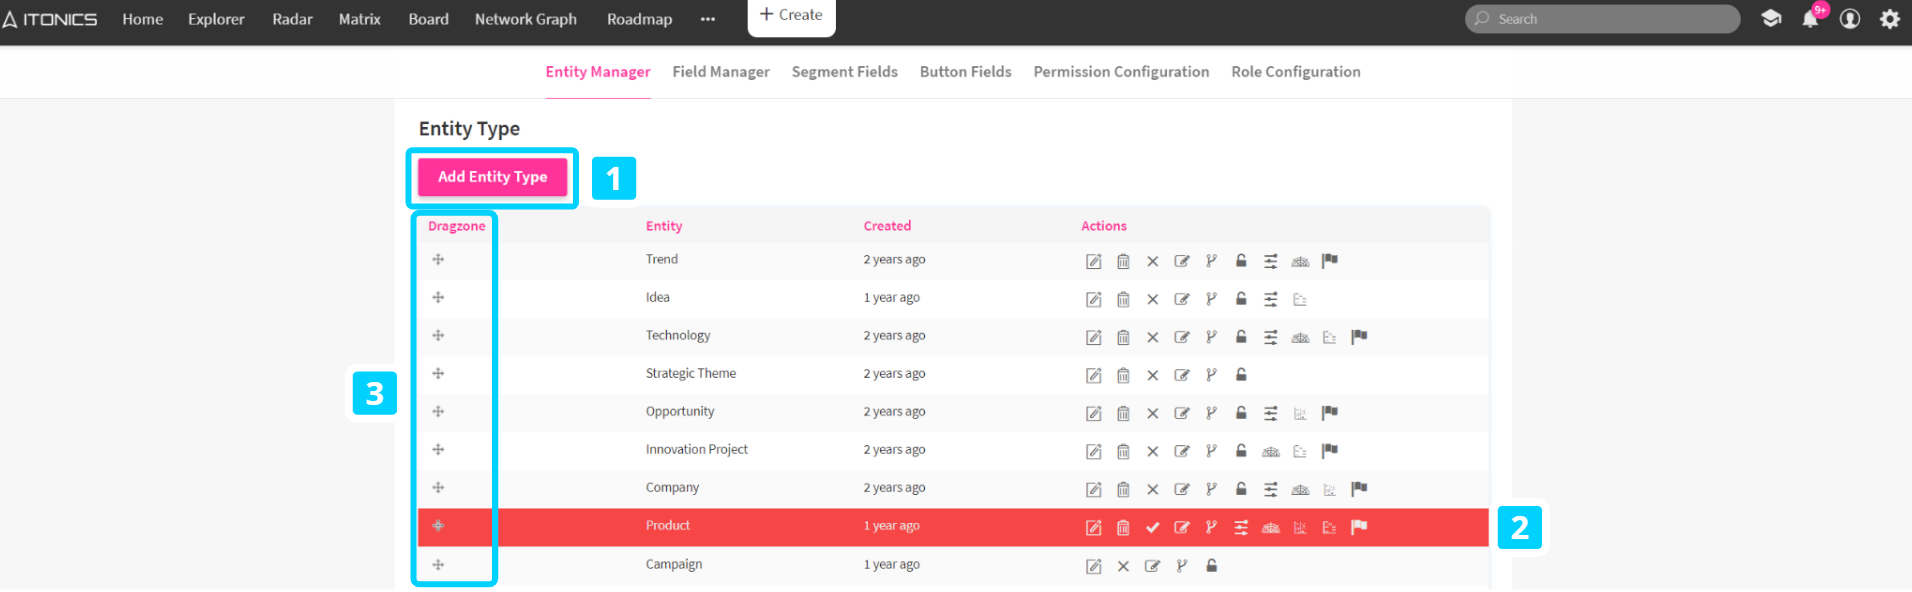Click the branch icon for Technology row

(x=1211, y=337)
